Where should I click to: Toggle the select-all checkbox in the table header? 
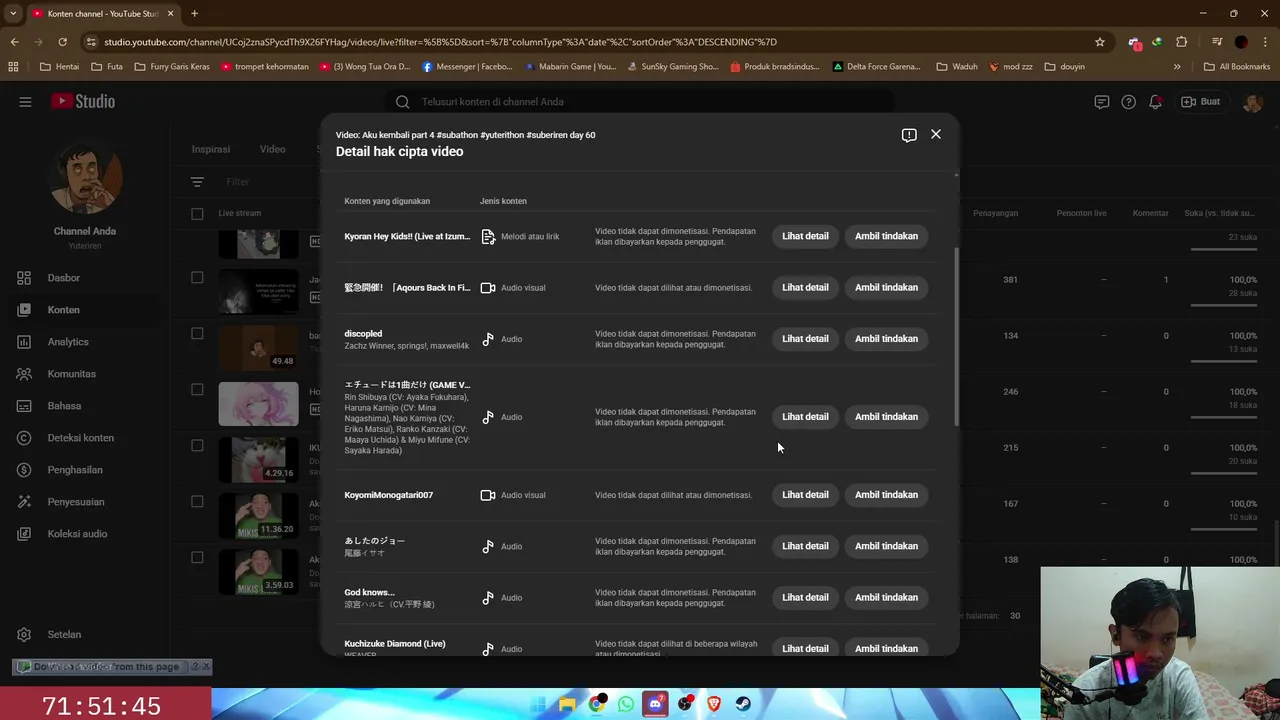pyautogui.click(x=197, y=213)
